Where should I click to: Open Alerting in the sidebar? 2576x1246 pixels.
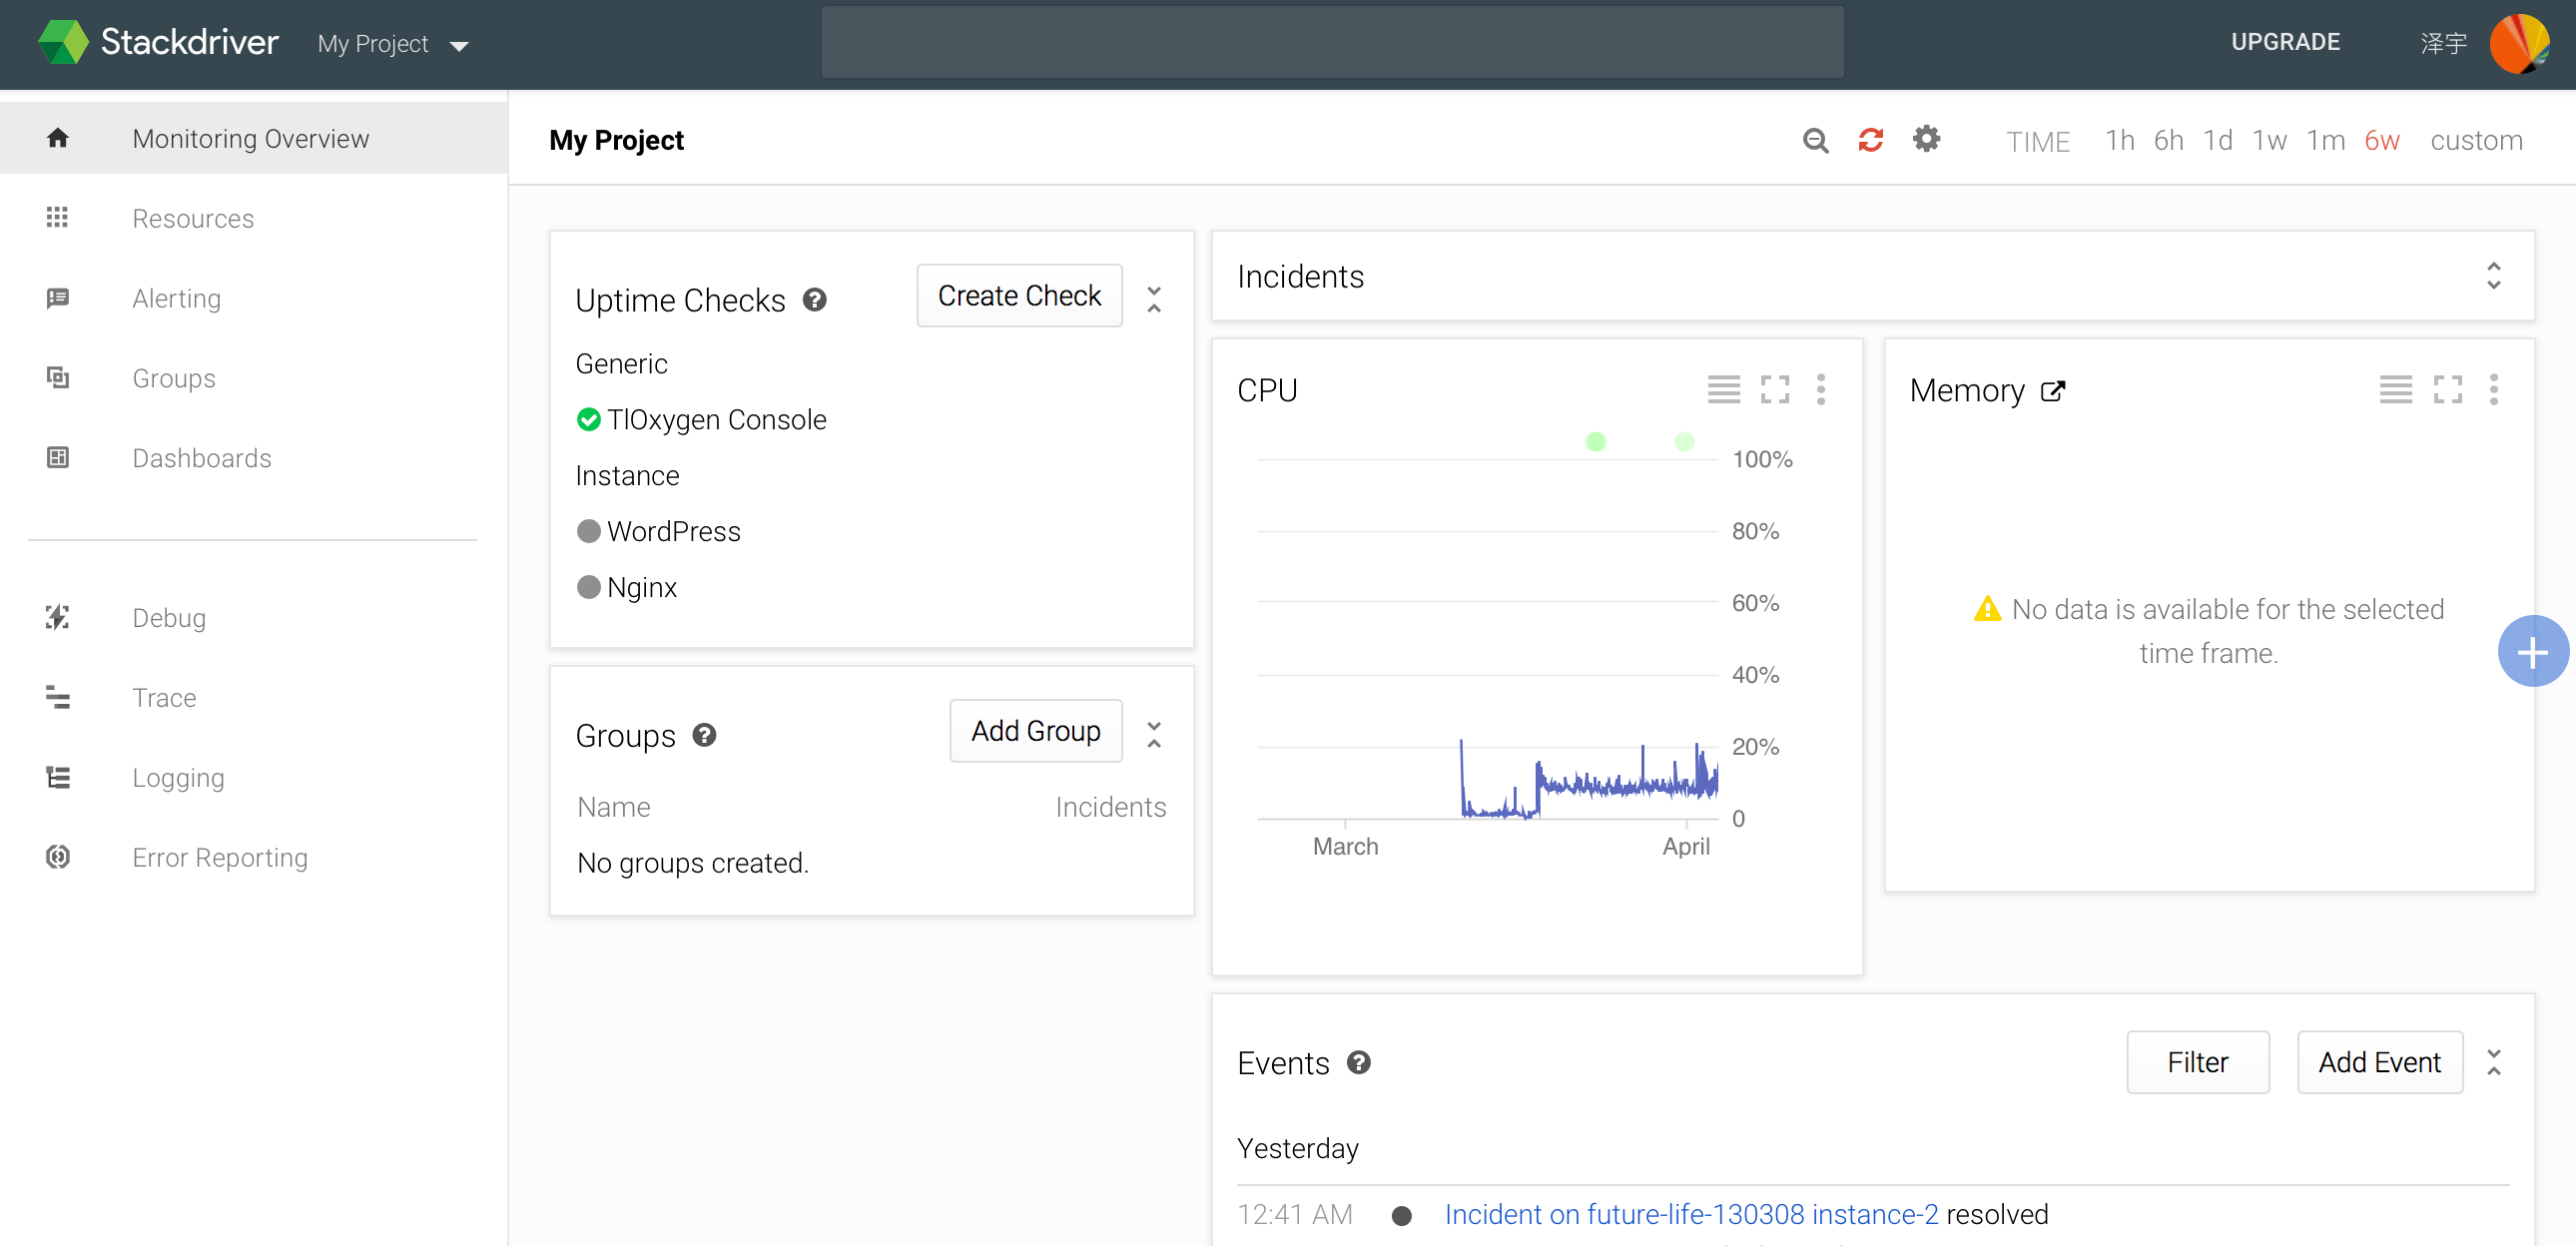click(x=254, y=298)
